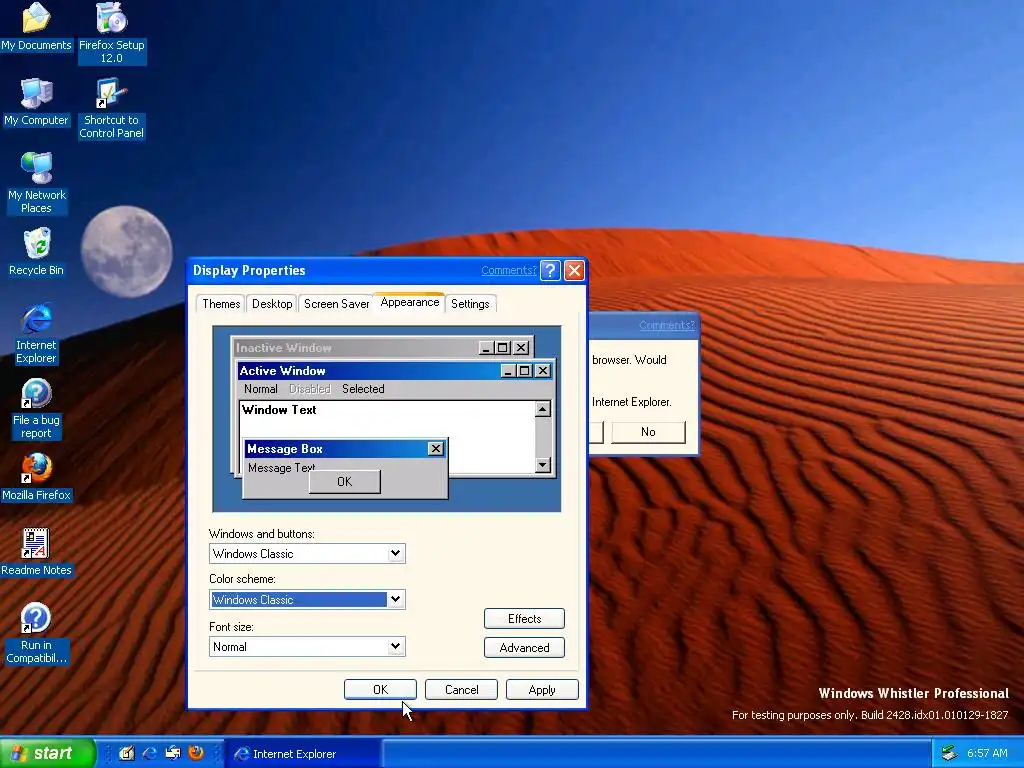Image resolution: width=1024 pixels, height=768 pixels.
Task: Open the Font size dropdown
Action: (395, 647)
